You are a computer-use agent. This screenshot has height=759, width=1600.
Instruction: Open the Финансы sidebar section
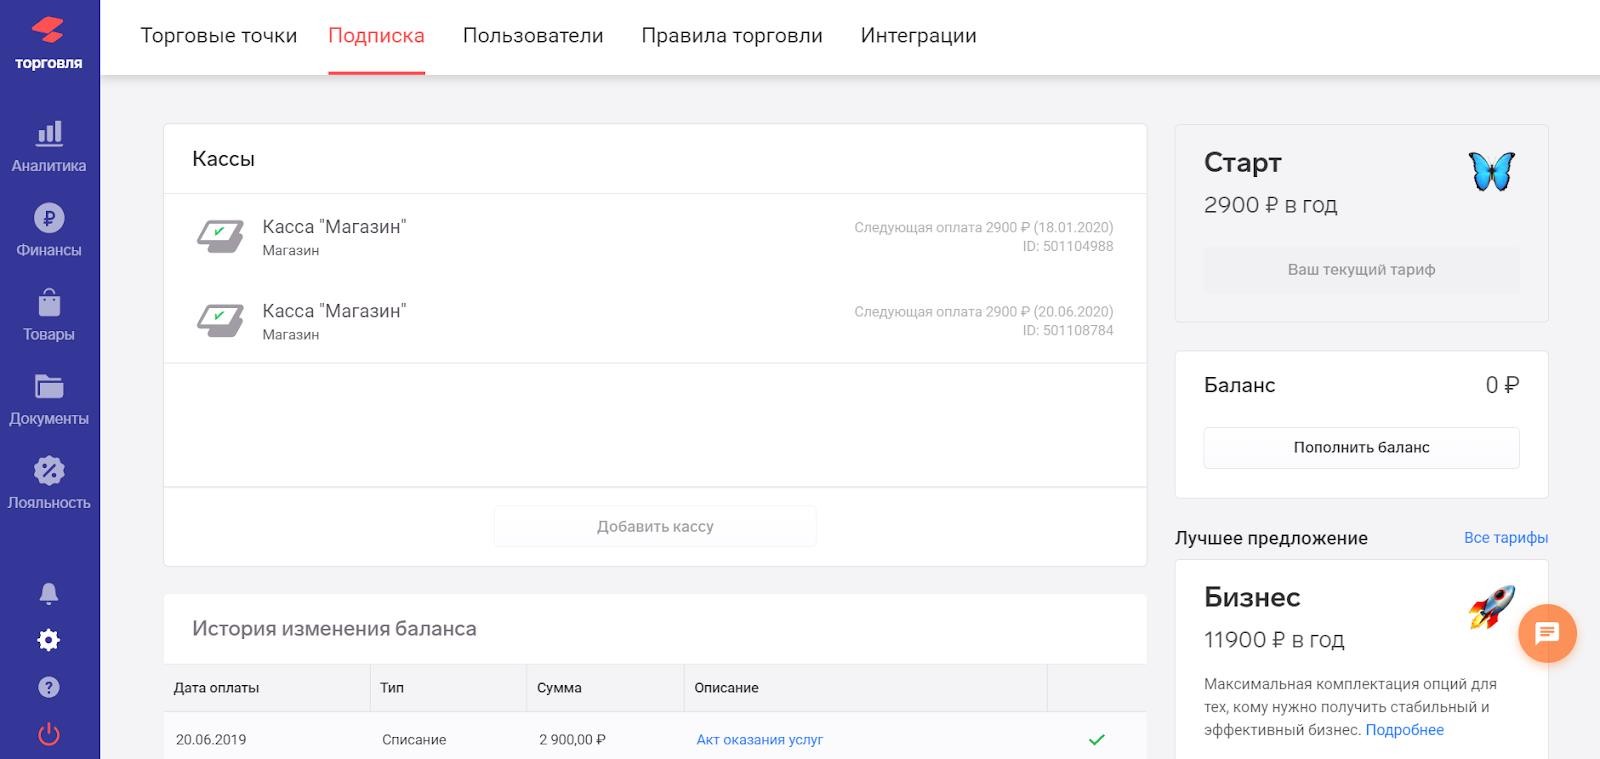(x=49, y=231)
